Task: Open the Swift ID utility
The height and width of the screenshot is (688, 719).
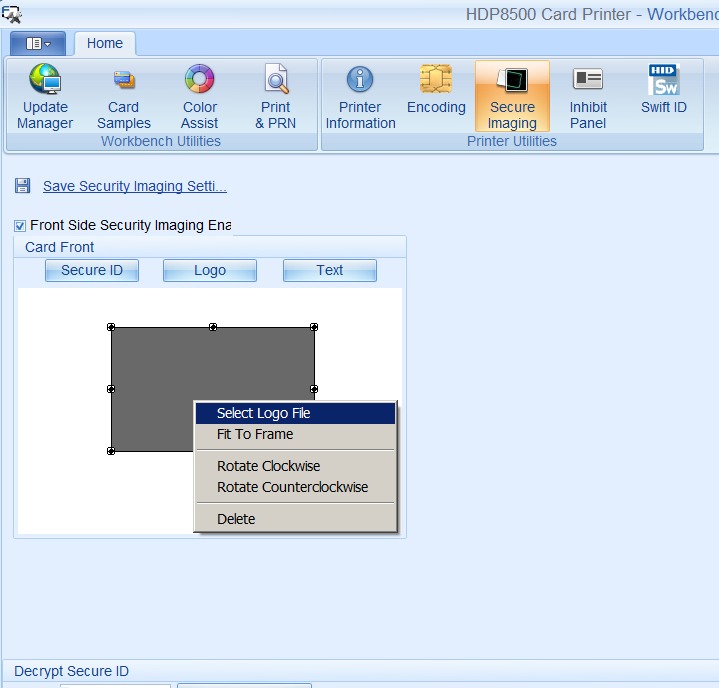Action: (x=664, y=92)
